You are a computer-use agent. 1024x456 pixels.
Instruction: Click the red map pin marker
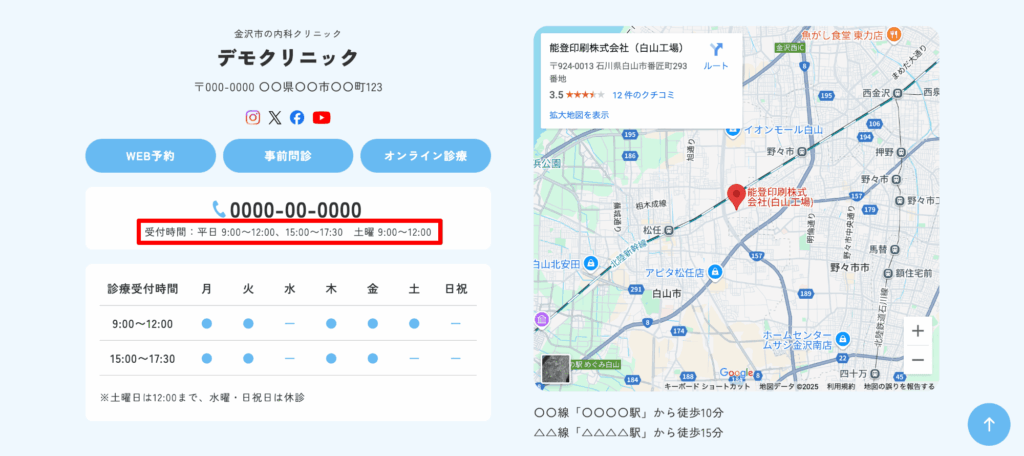736,196
